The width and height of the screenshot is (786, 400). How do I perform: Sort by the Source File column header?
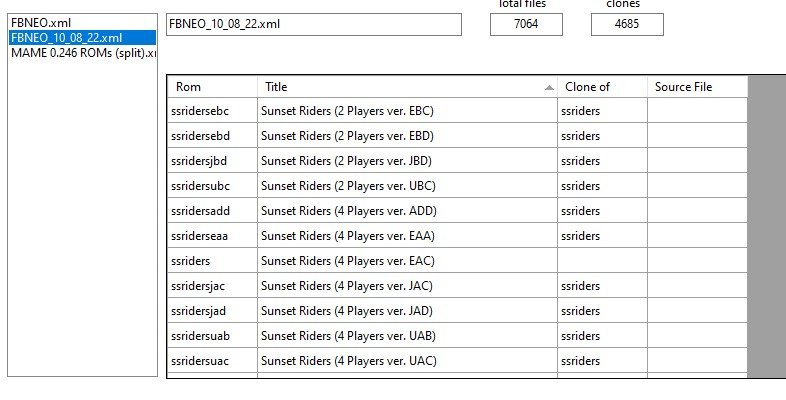pyautogui.click(x=697, y=87)
